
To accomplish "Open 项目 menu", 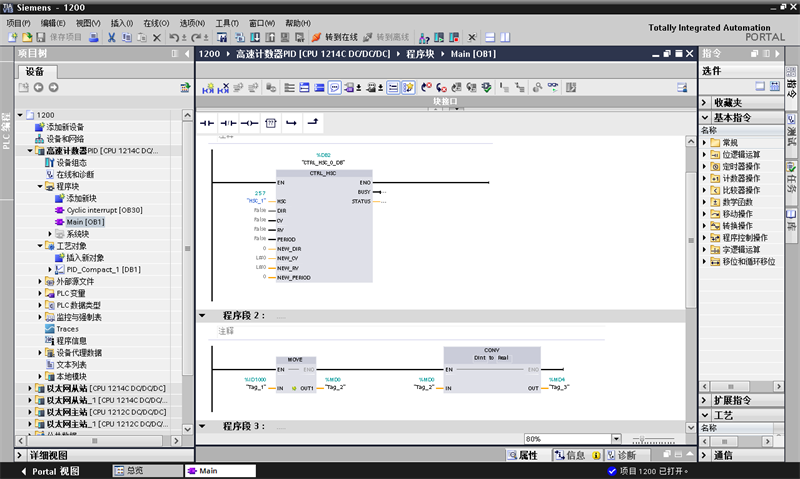I will point(18,23).
